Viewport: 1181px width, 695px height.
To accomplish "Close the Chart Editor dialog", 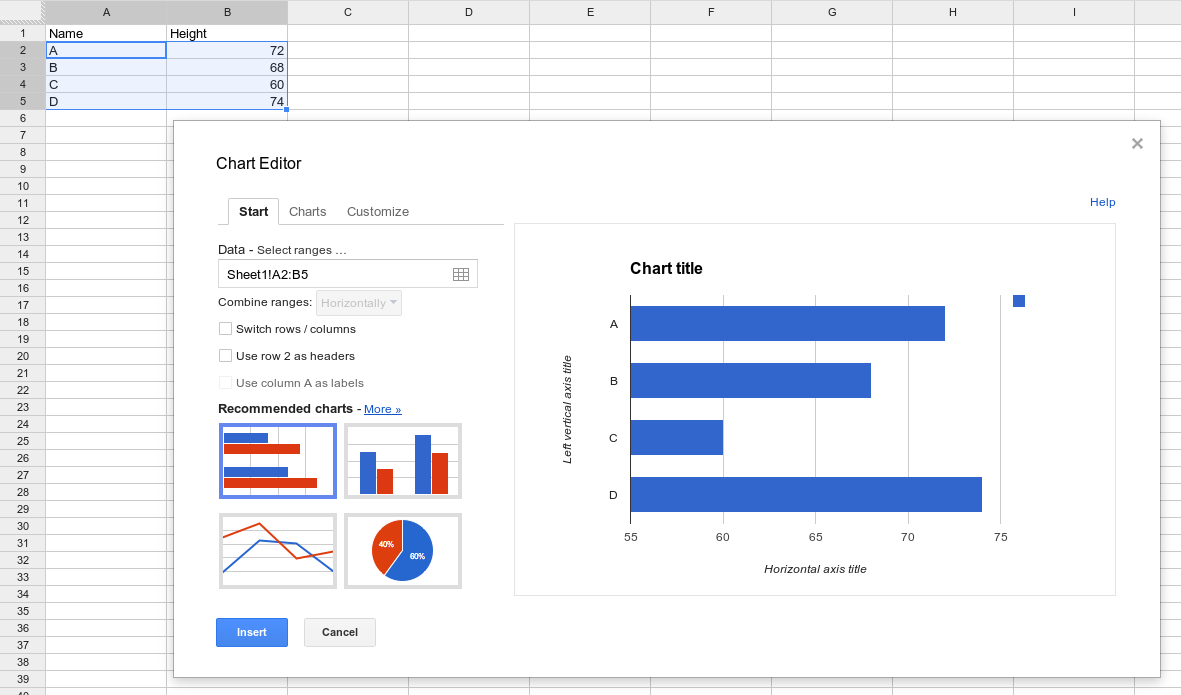I will [1137, 143].
